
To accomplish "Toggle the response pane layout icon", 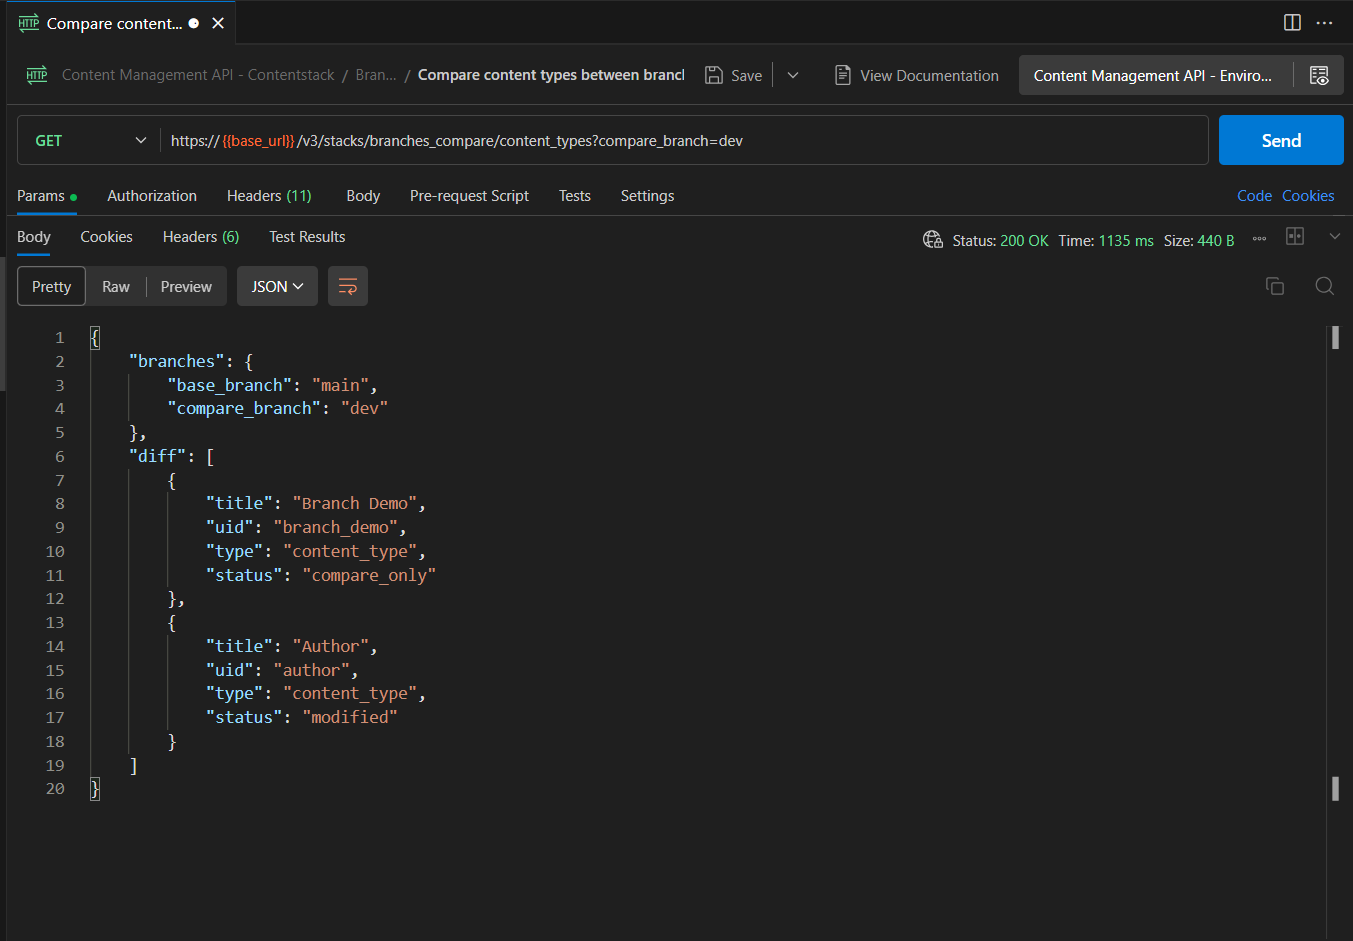I will tap(1295, 237).
